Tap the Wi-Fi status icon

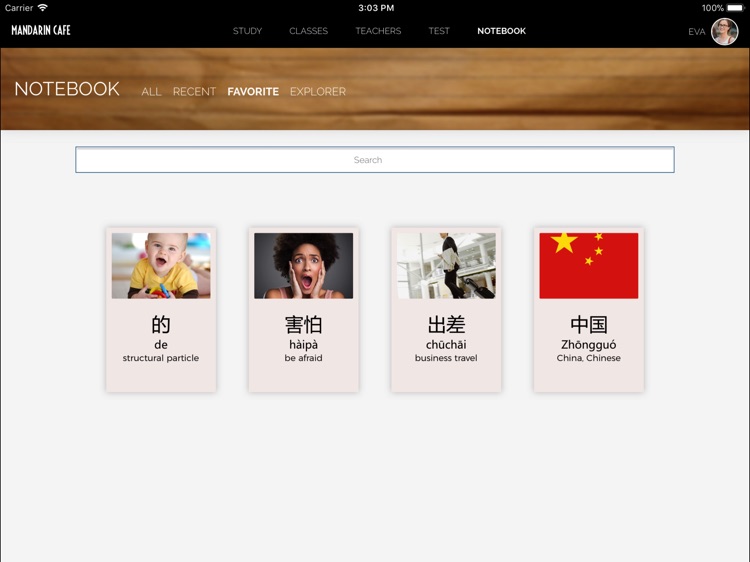(43, 8)
